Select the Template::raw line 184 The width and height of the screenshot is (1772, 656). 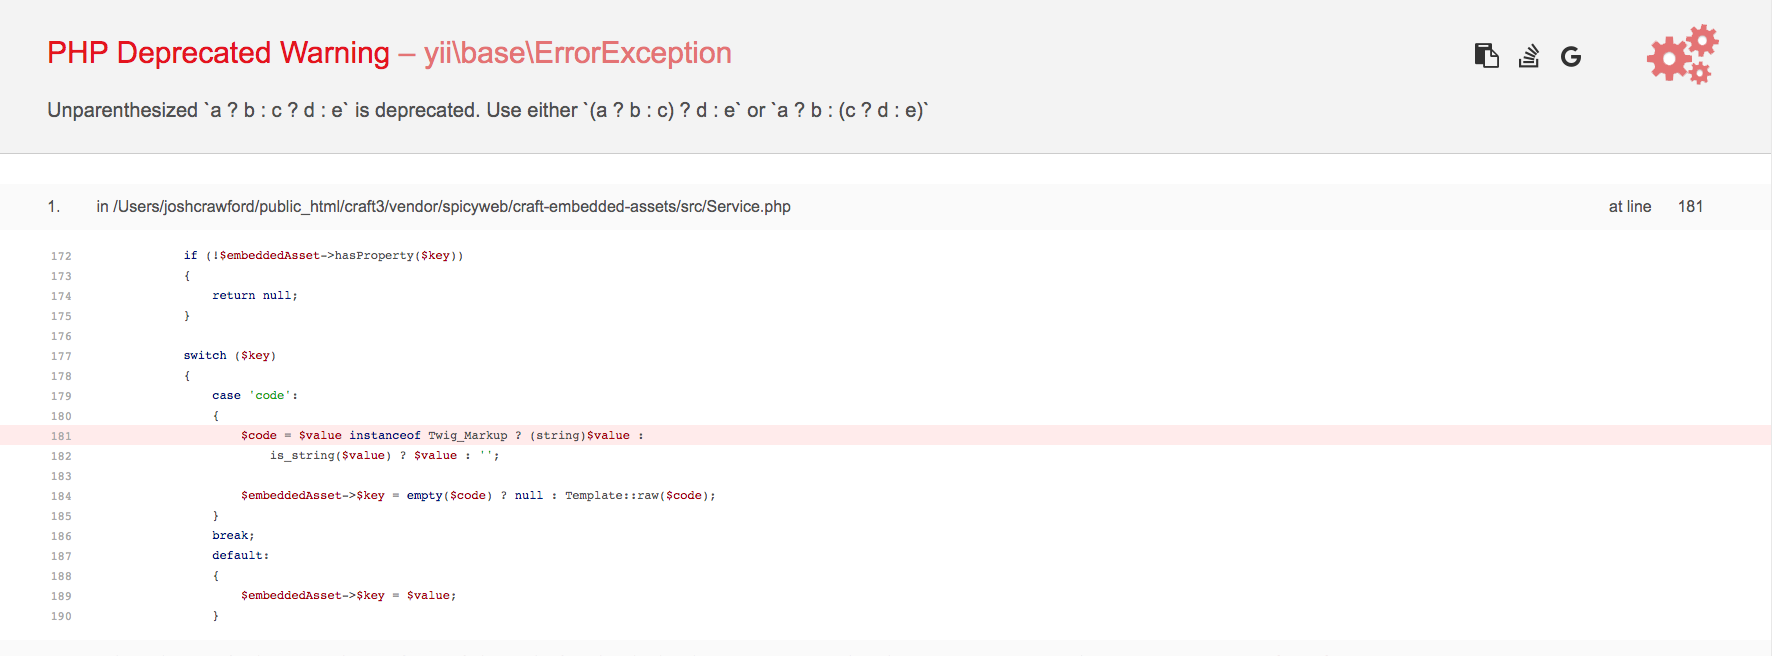(x=479, y=495)
